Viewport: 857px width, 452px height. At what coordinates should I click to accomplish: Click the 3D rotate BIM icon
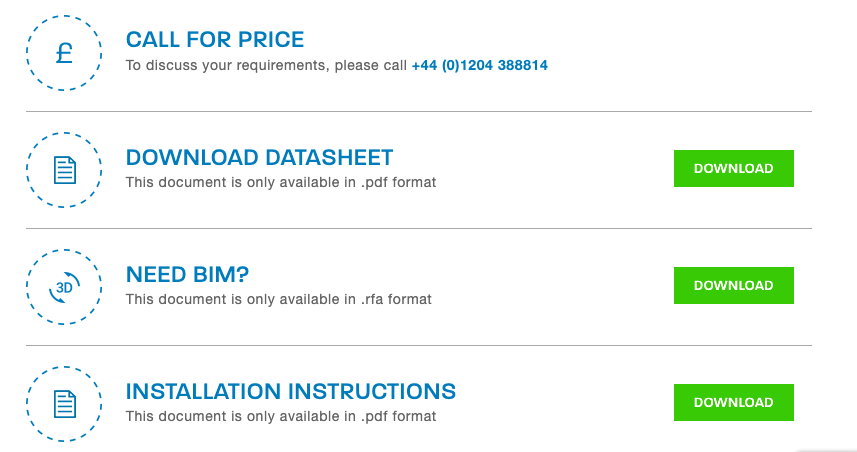click(x=64, y=287)
